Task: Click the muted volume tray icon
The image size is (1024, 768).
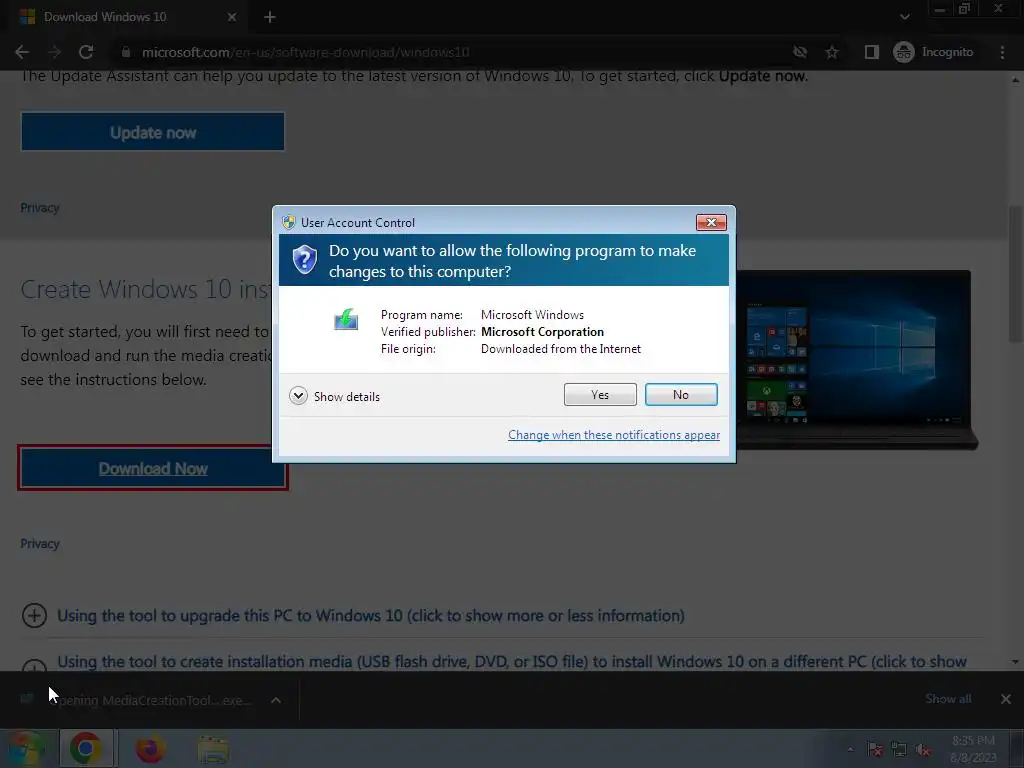Action: tap(923, 750)
